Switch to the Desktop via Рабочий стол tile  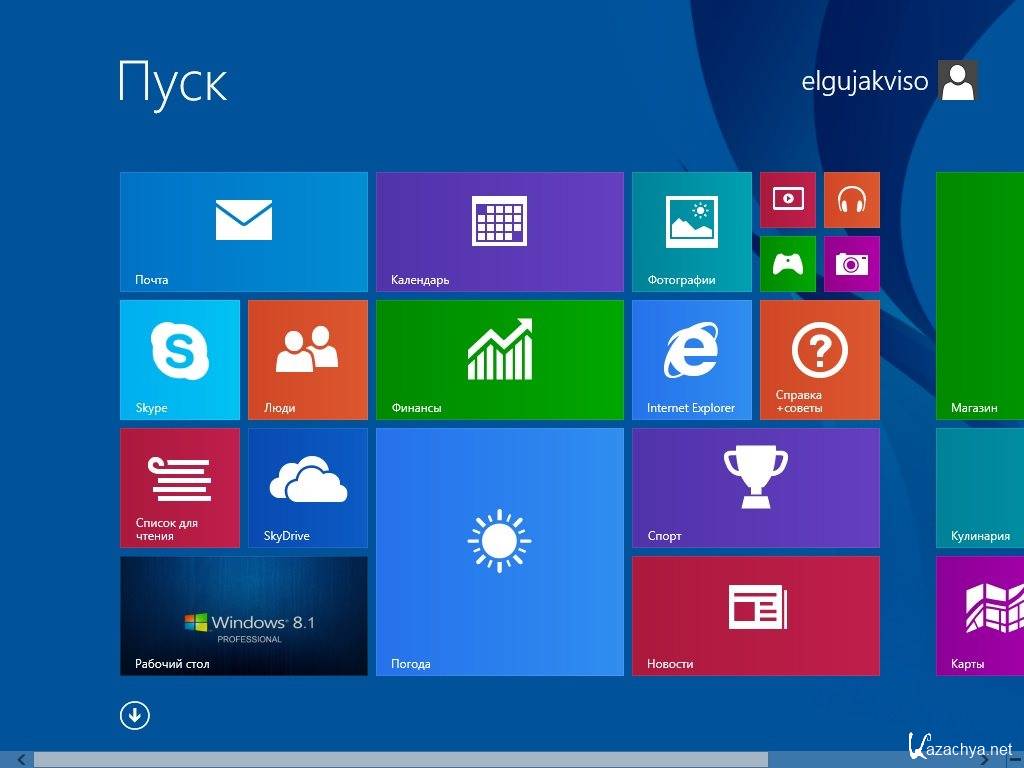pos(243,615)
